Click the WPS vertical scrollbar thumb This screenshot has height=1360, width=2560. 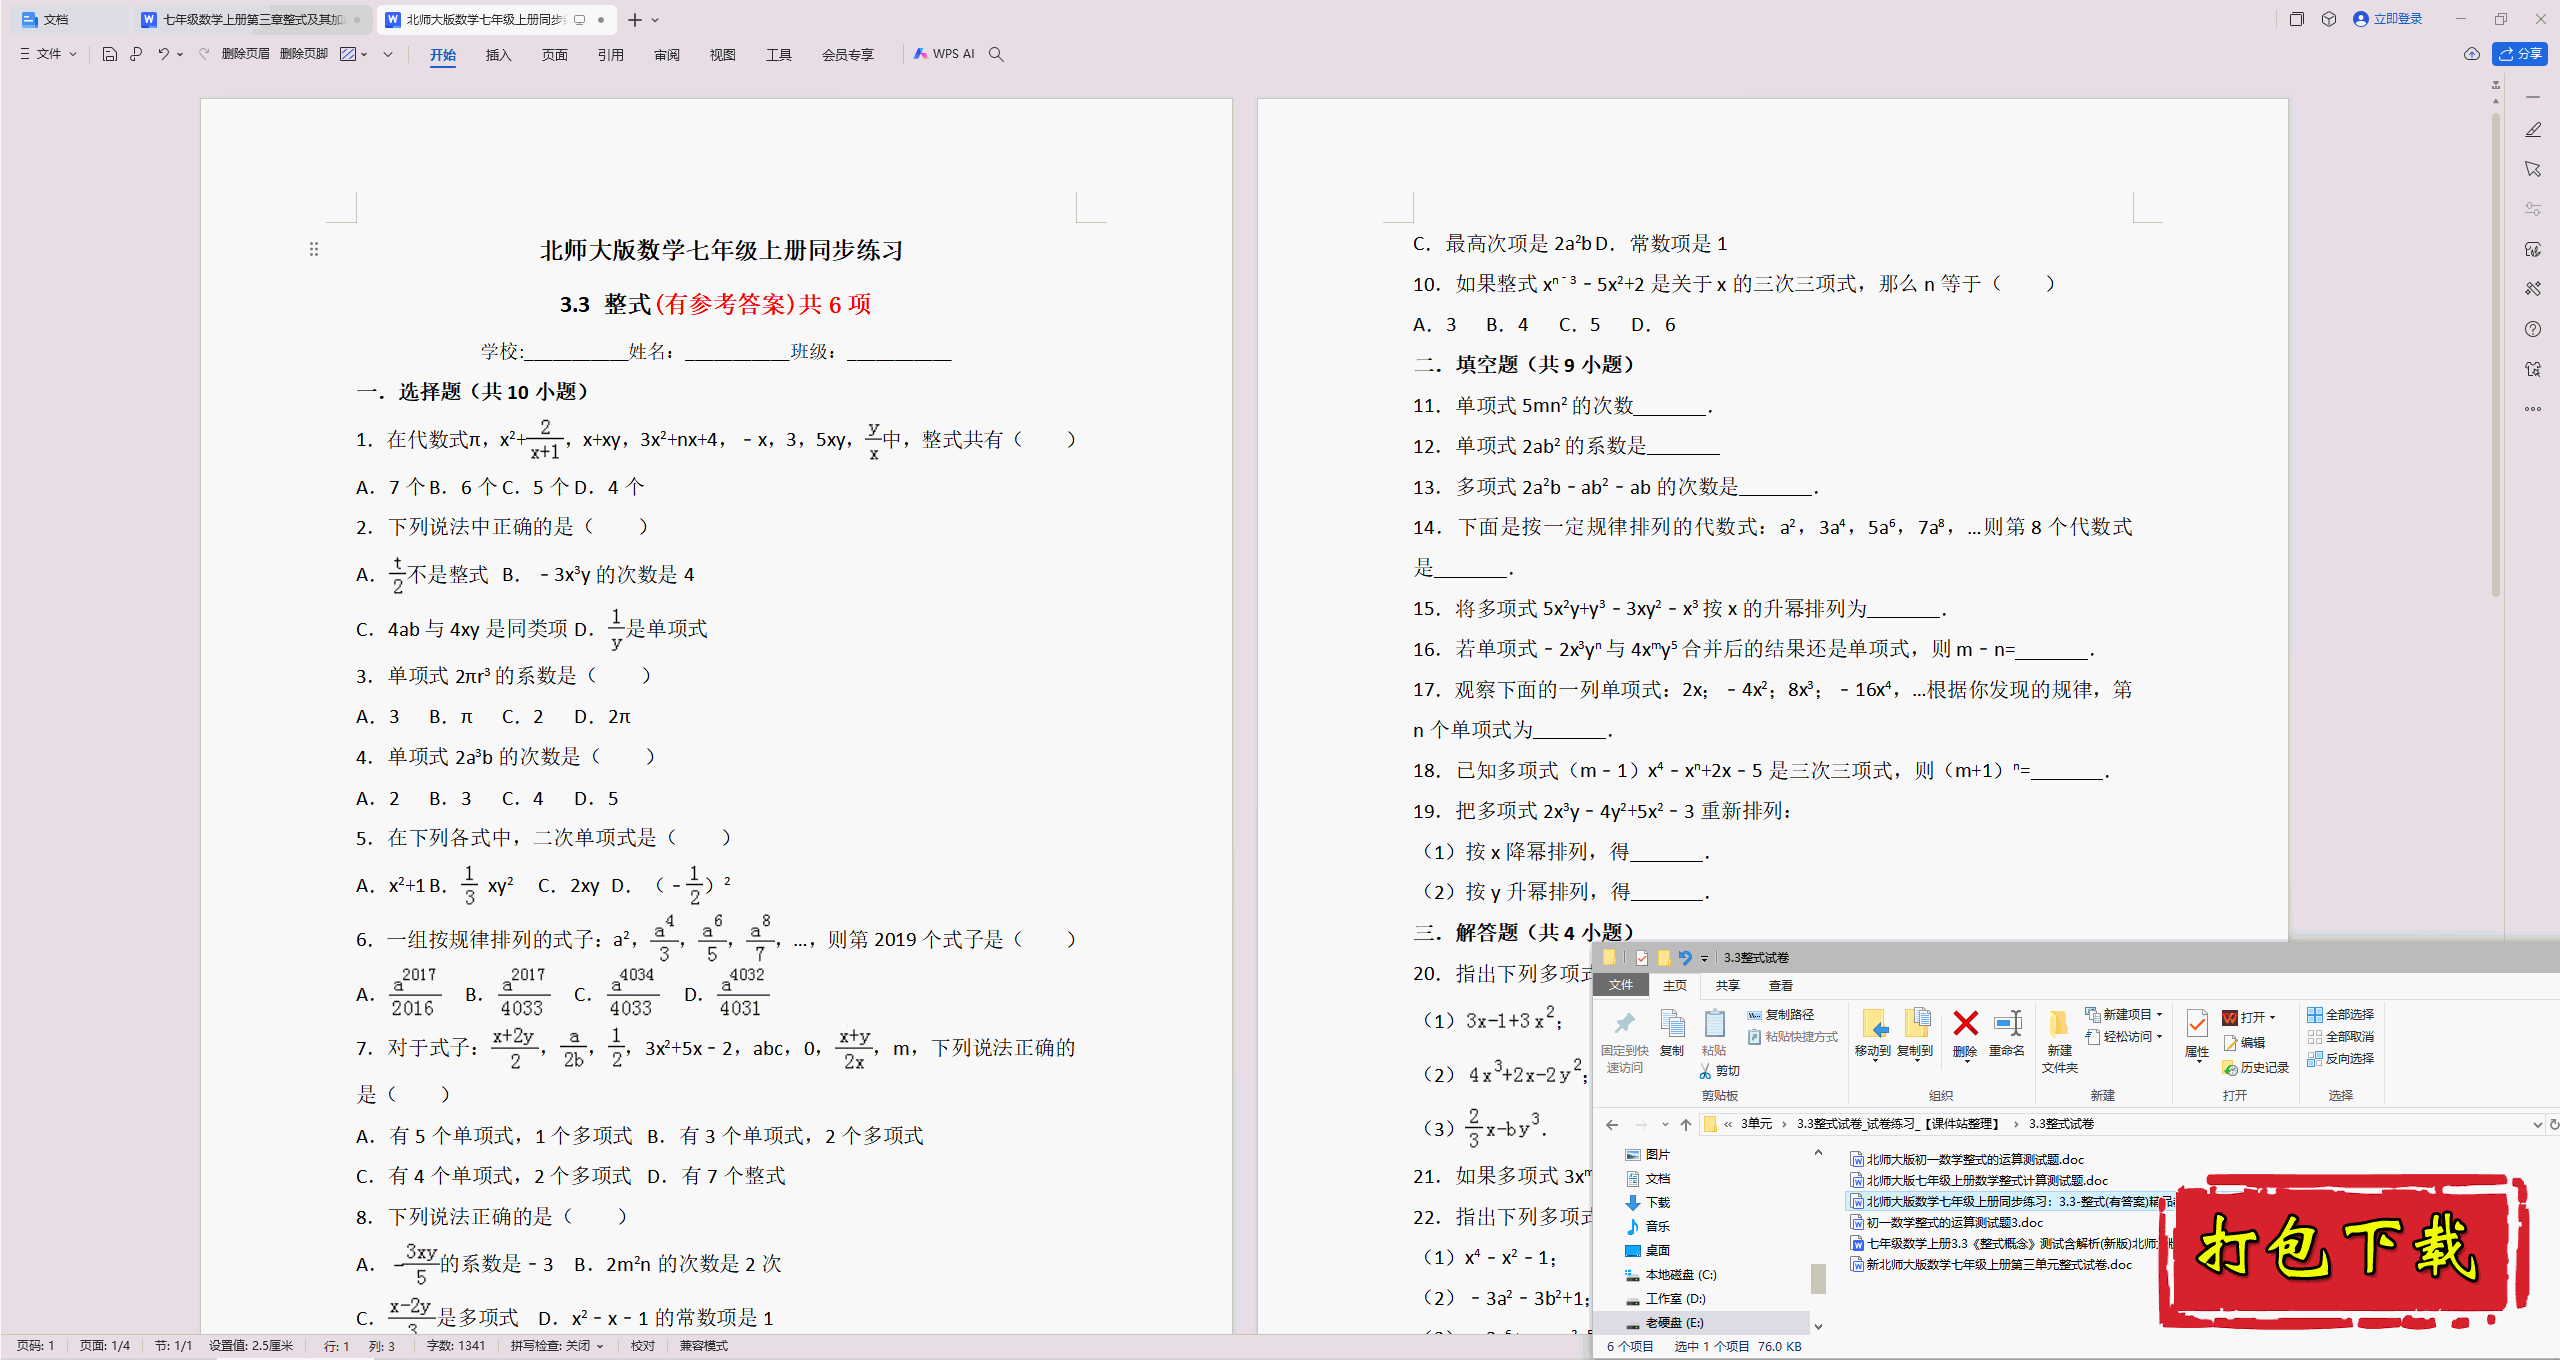tap(2496, 354)
